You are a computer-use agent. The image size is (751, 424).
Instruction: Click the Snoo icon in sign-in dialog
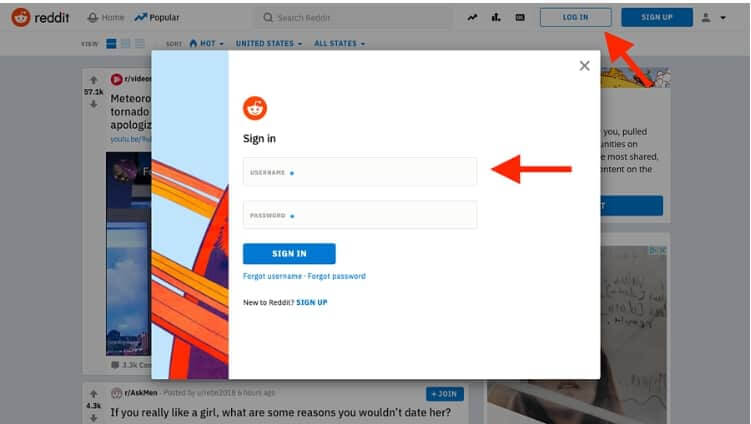pyautogui.click(x=255, y=108)
